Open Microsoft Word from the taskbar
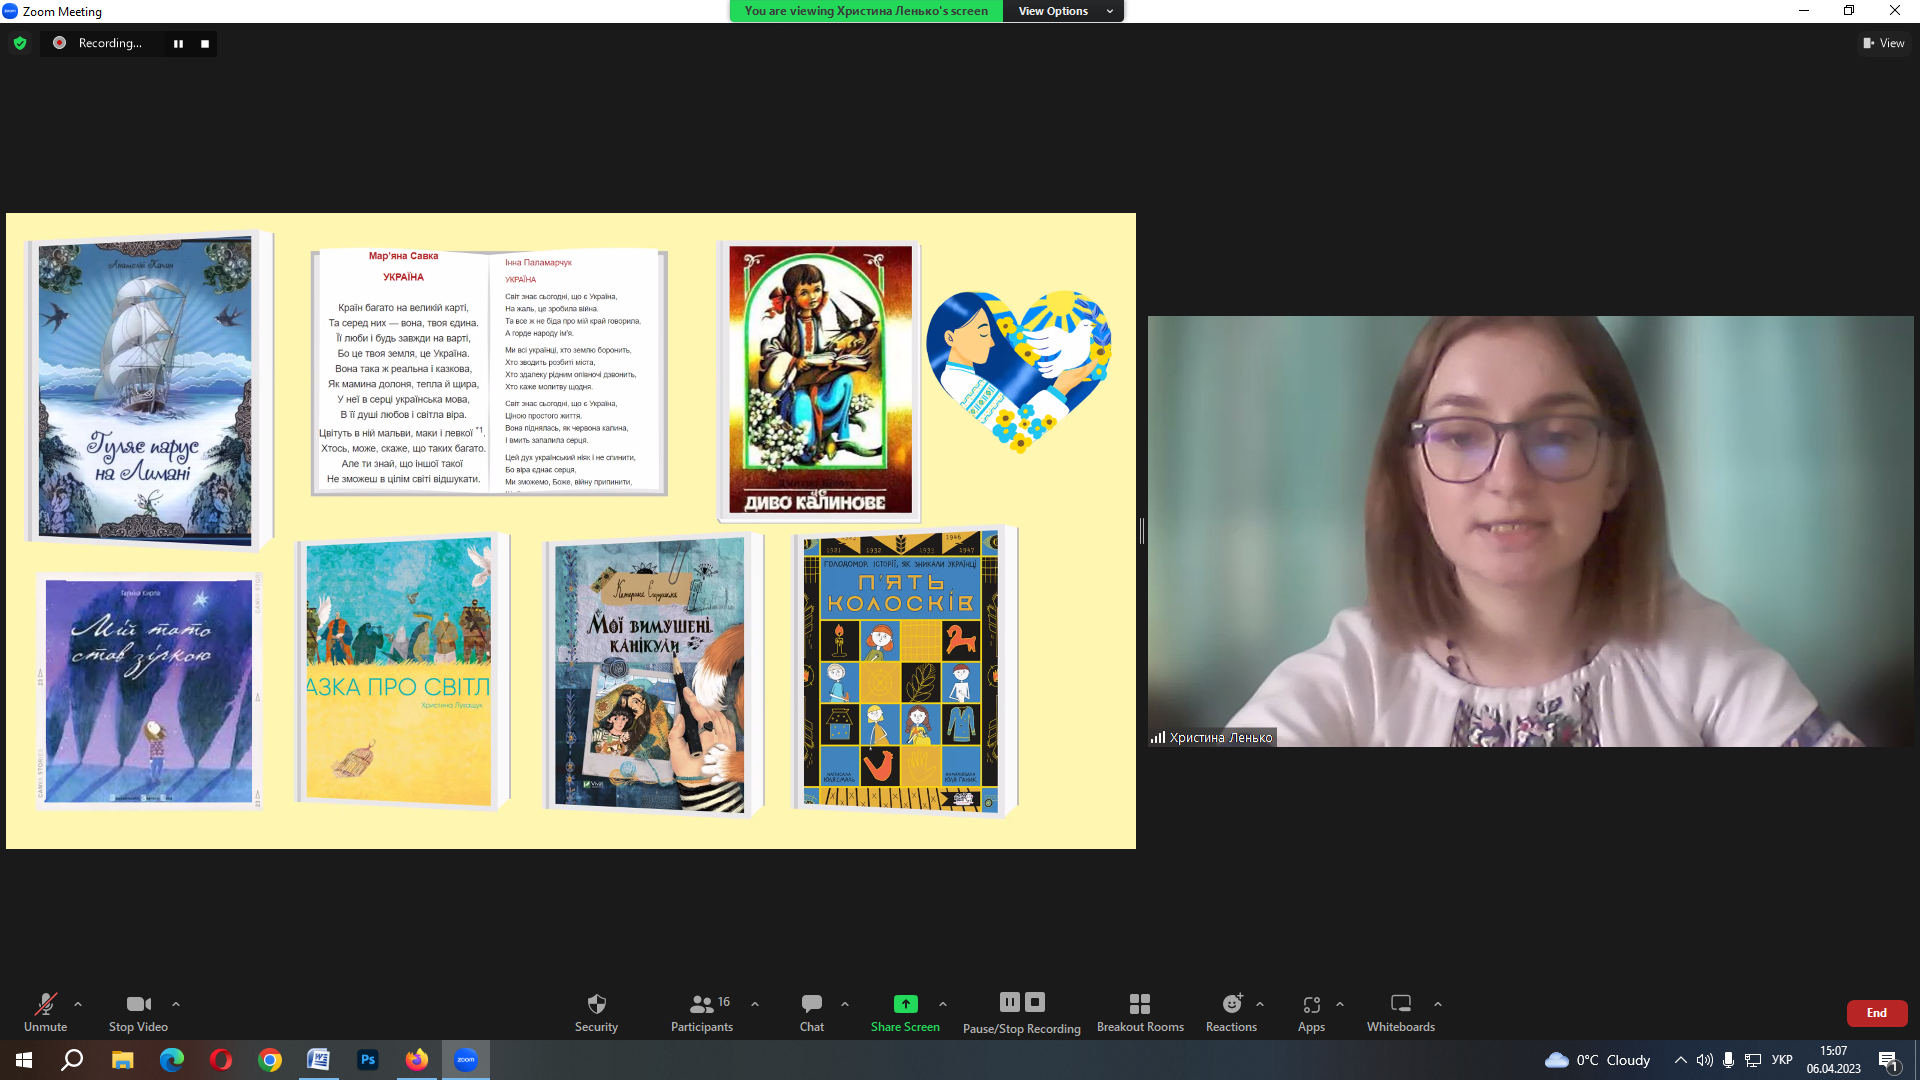 319,1060
